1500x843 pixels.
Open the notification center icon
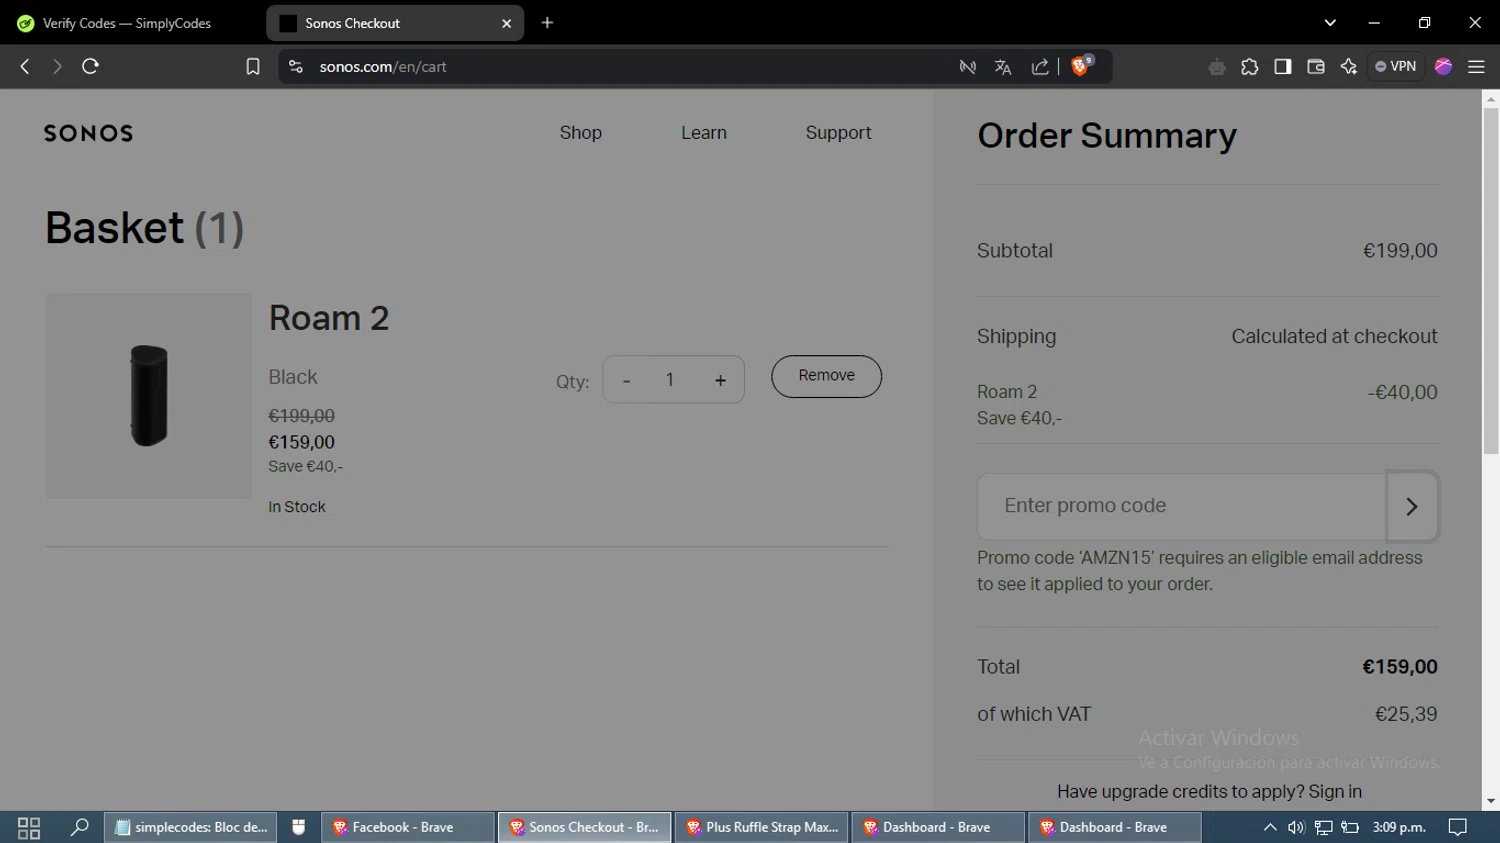1458,827
